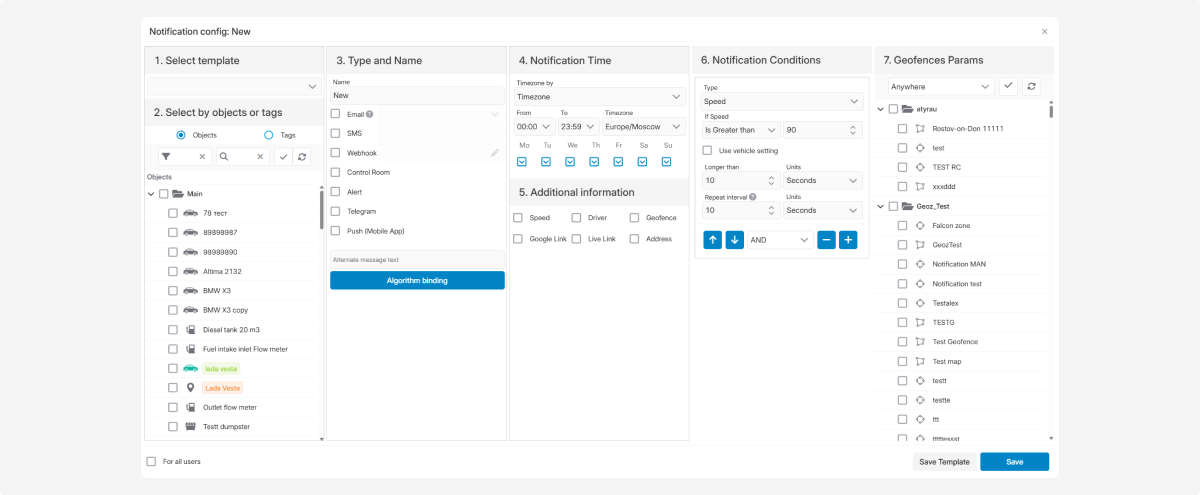
Task: Select BMW X3 copy in objects tree
Action: point(225,310)
